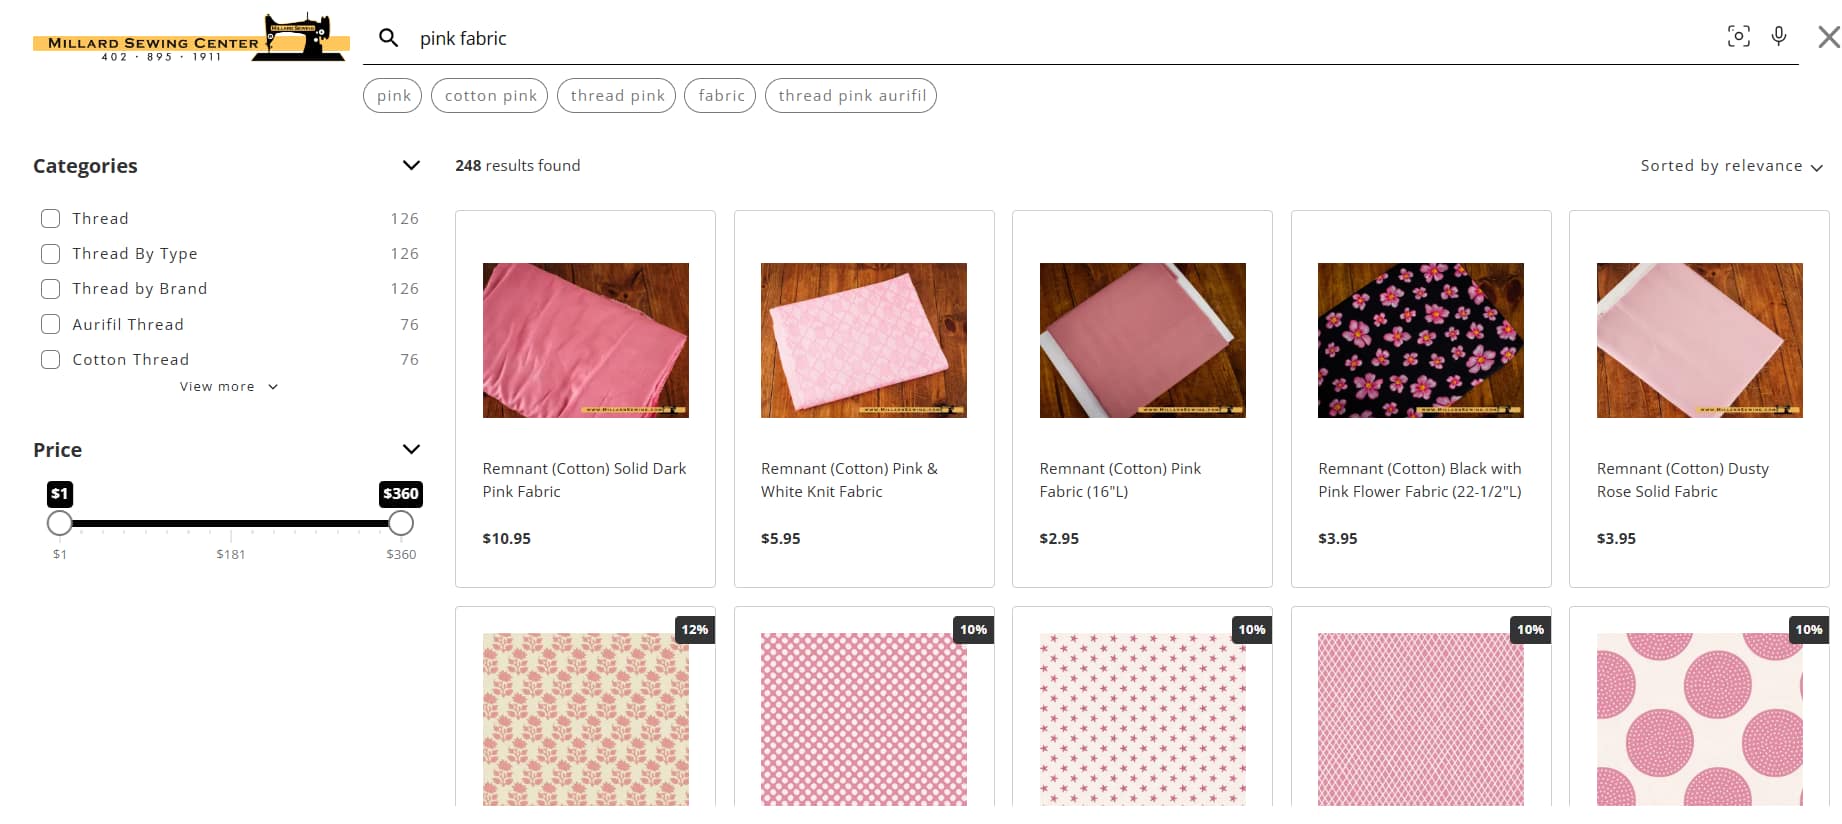Open Solid Dark Pink Fabric thumbnail
This screenshot has height=824, width=1842.
pos(585,340)
